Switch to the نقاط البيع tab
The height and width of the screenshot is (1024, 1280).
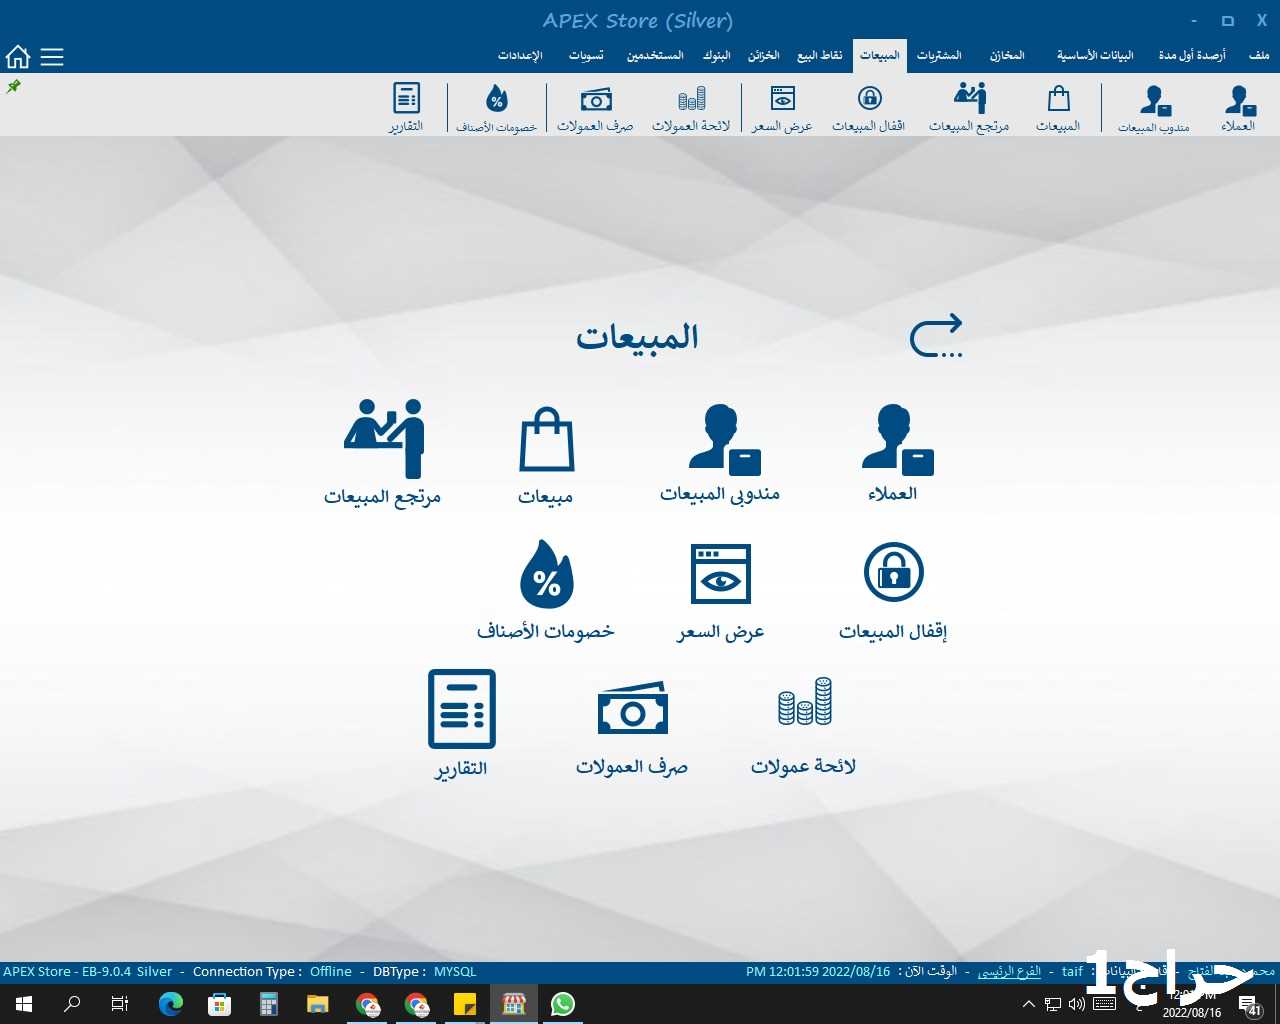[819, 55]
